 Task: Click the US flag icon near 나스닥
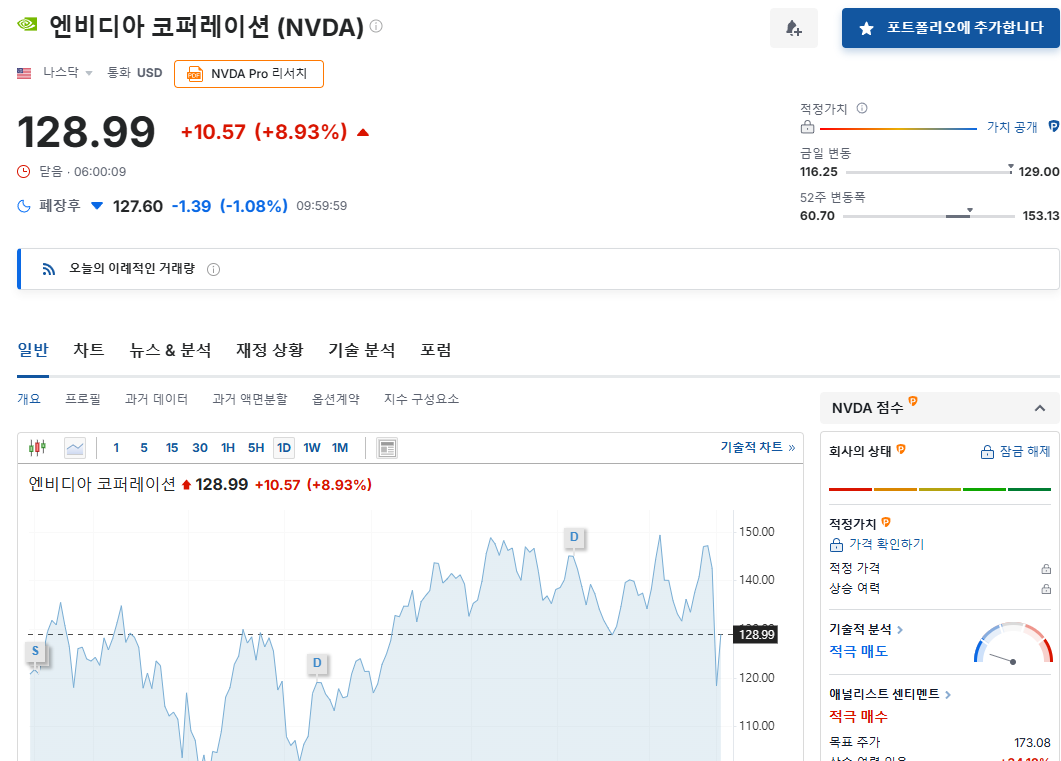click(23, 72)
